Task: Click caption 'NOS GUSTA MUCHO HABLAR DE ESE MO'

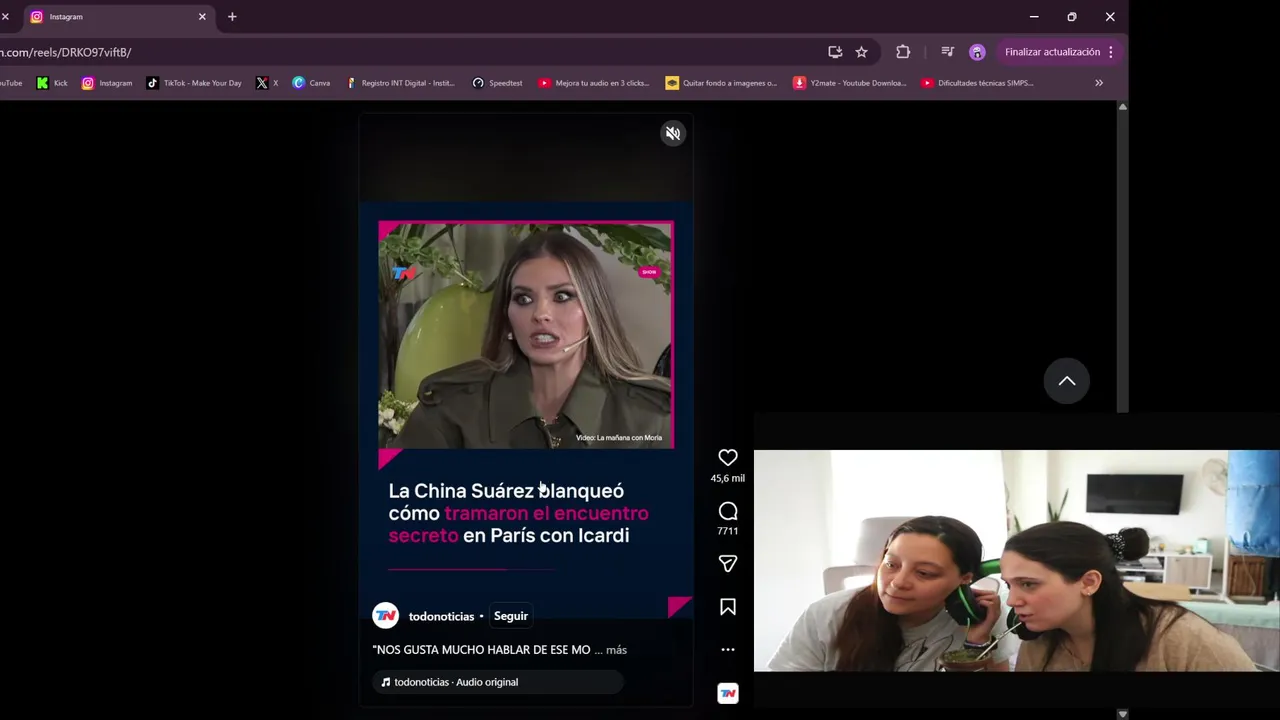Action: coord(482,650)
